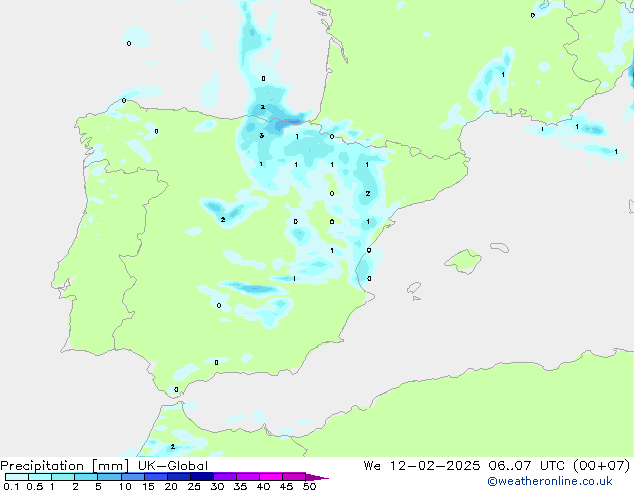Click the 'We 12-02-2025' date text
This screenshot has width=634, height=490.
tap(422, 466)
